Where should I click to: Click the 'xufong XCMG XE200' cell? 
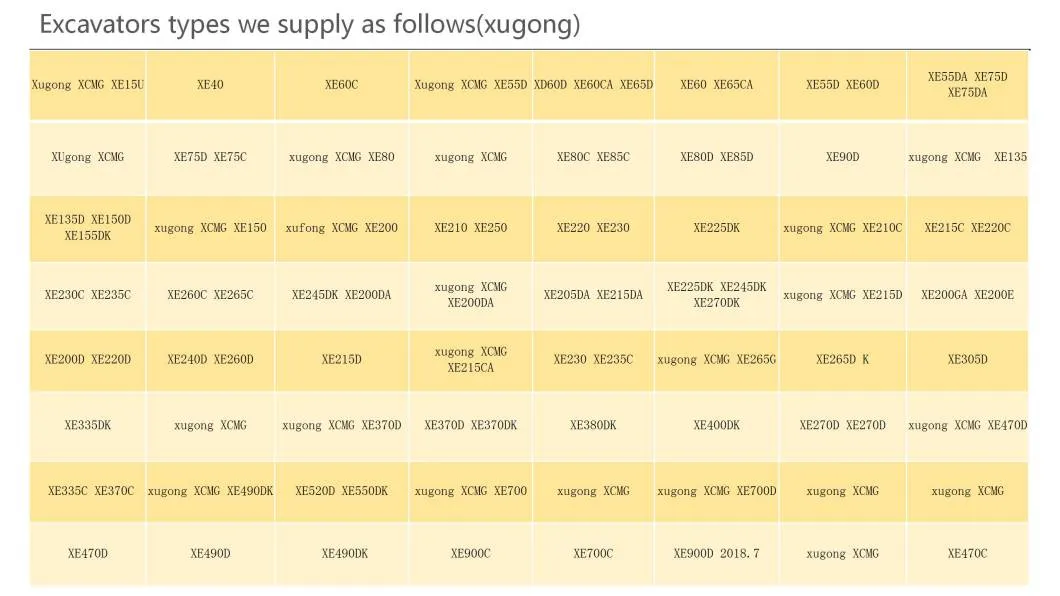point(341,228)
